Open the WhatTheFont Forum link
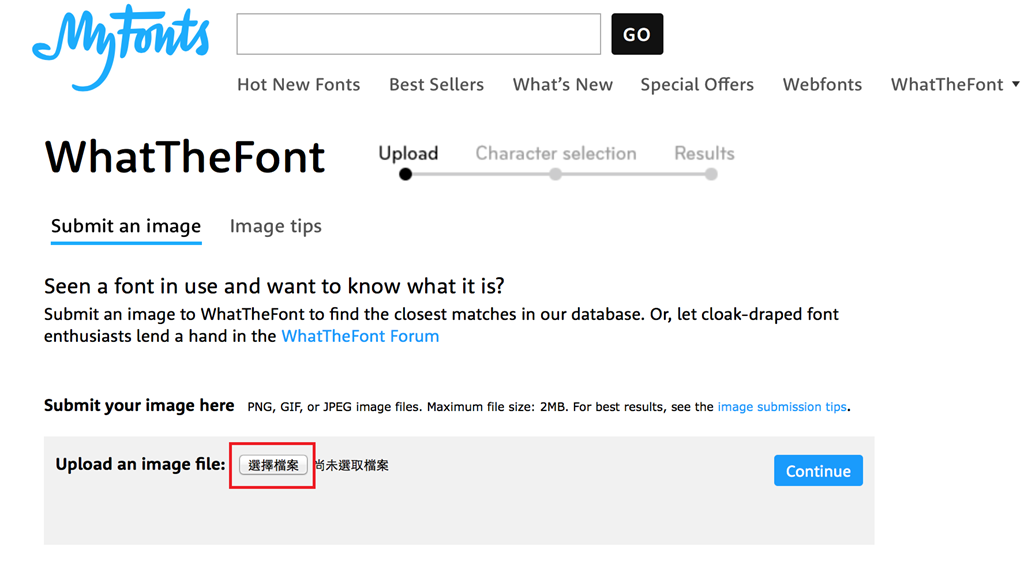The height and width of the screenshot is (569, 1024). pos(360,336)
